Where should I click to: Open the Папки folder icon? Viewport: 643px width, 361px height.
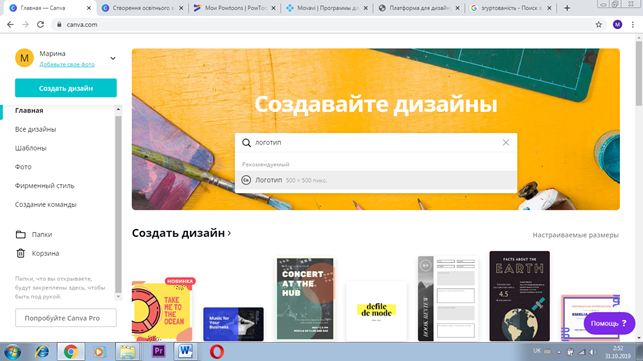[21, 235]
